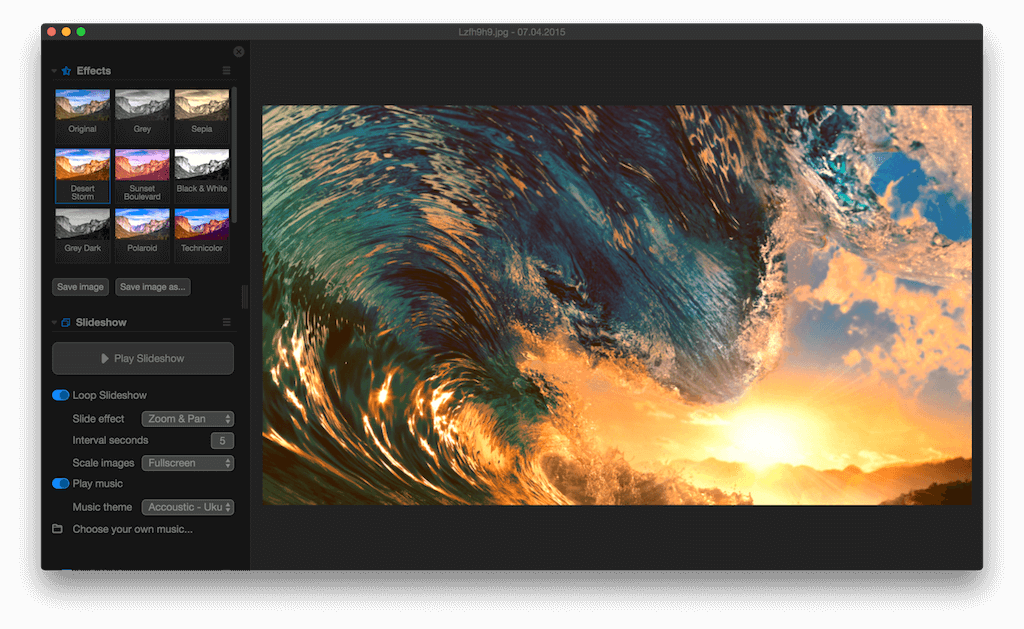Select the Technicolor effect thumbnail
Screen dimensions: 1024x629
[201, 230]
